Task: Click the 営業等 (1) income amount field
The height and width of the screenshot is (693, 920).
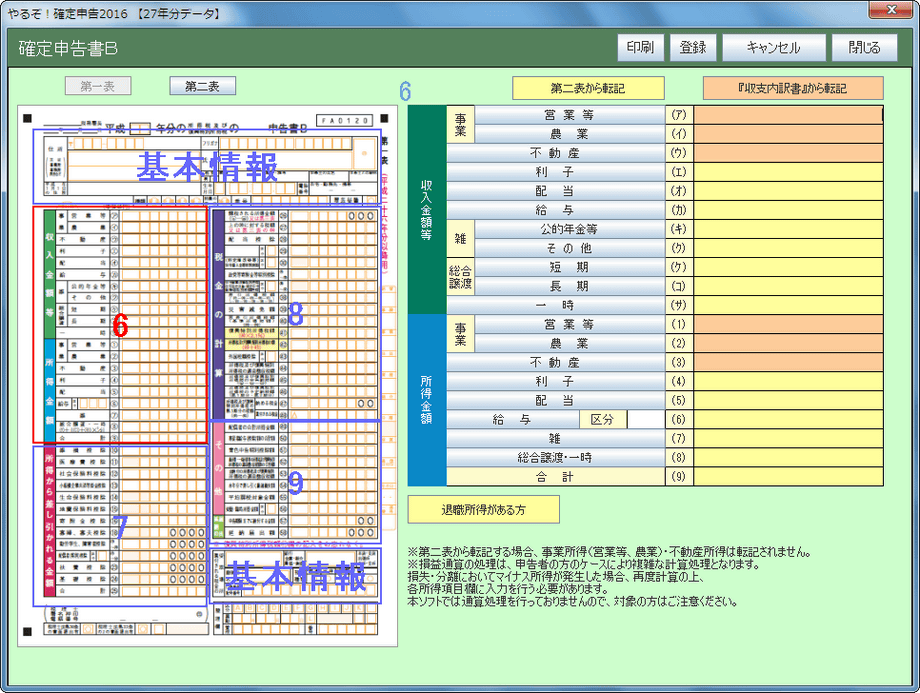Action: coord(788,324)
